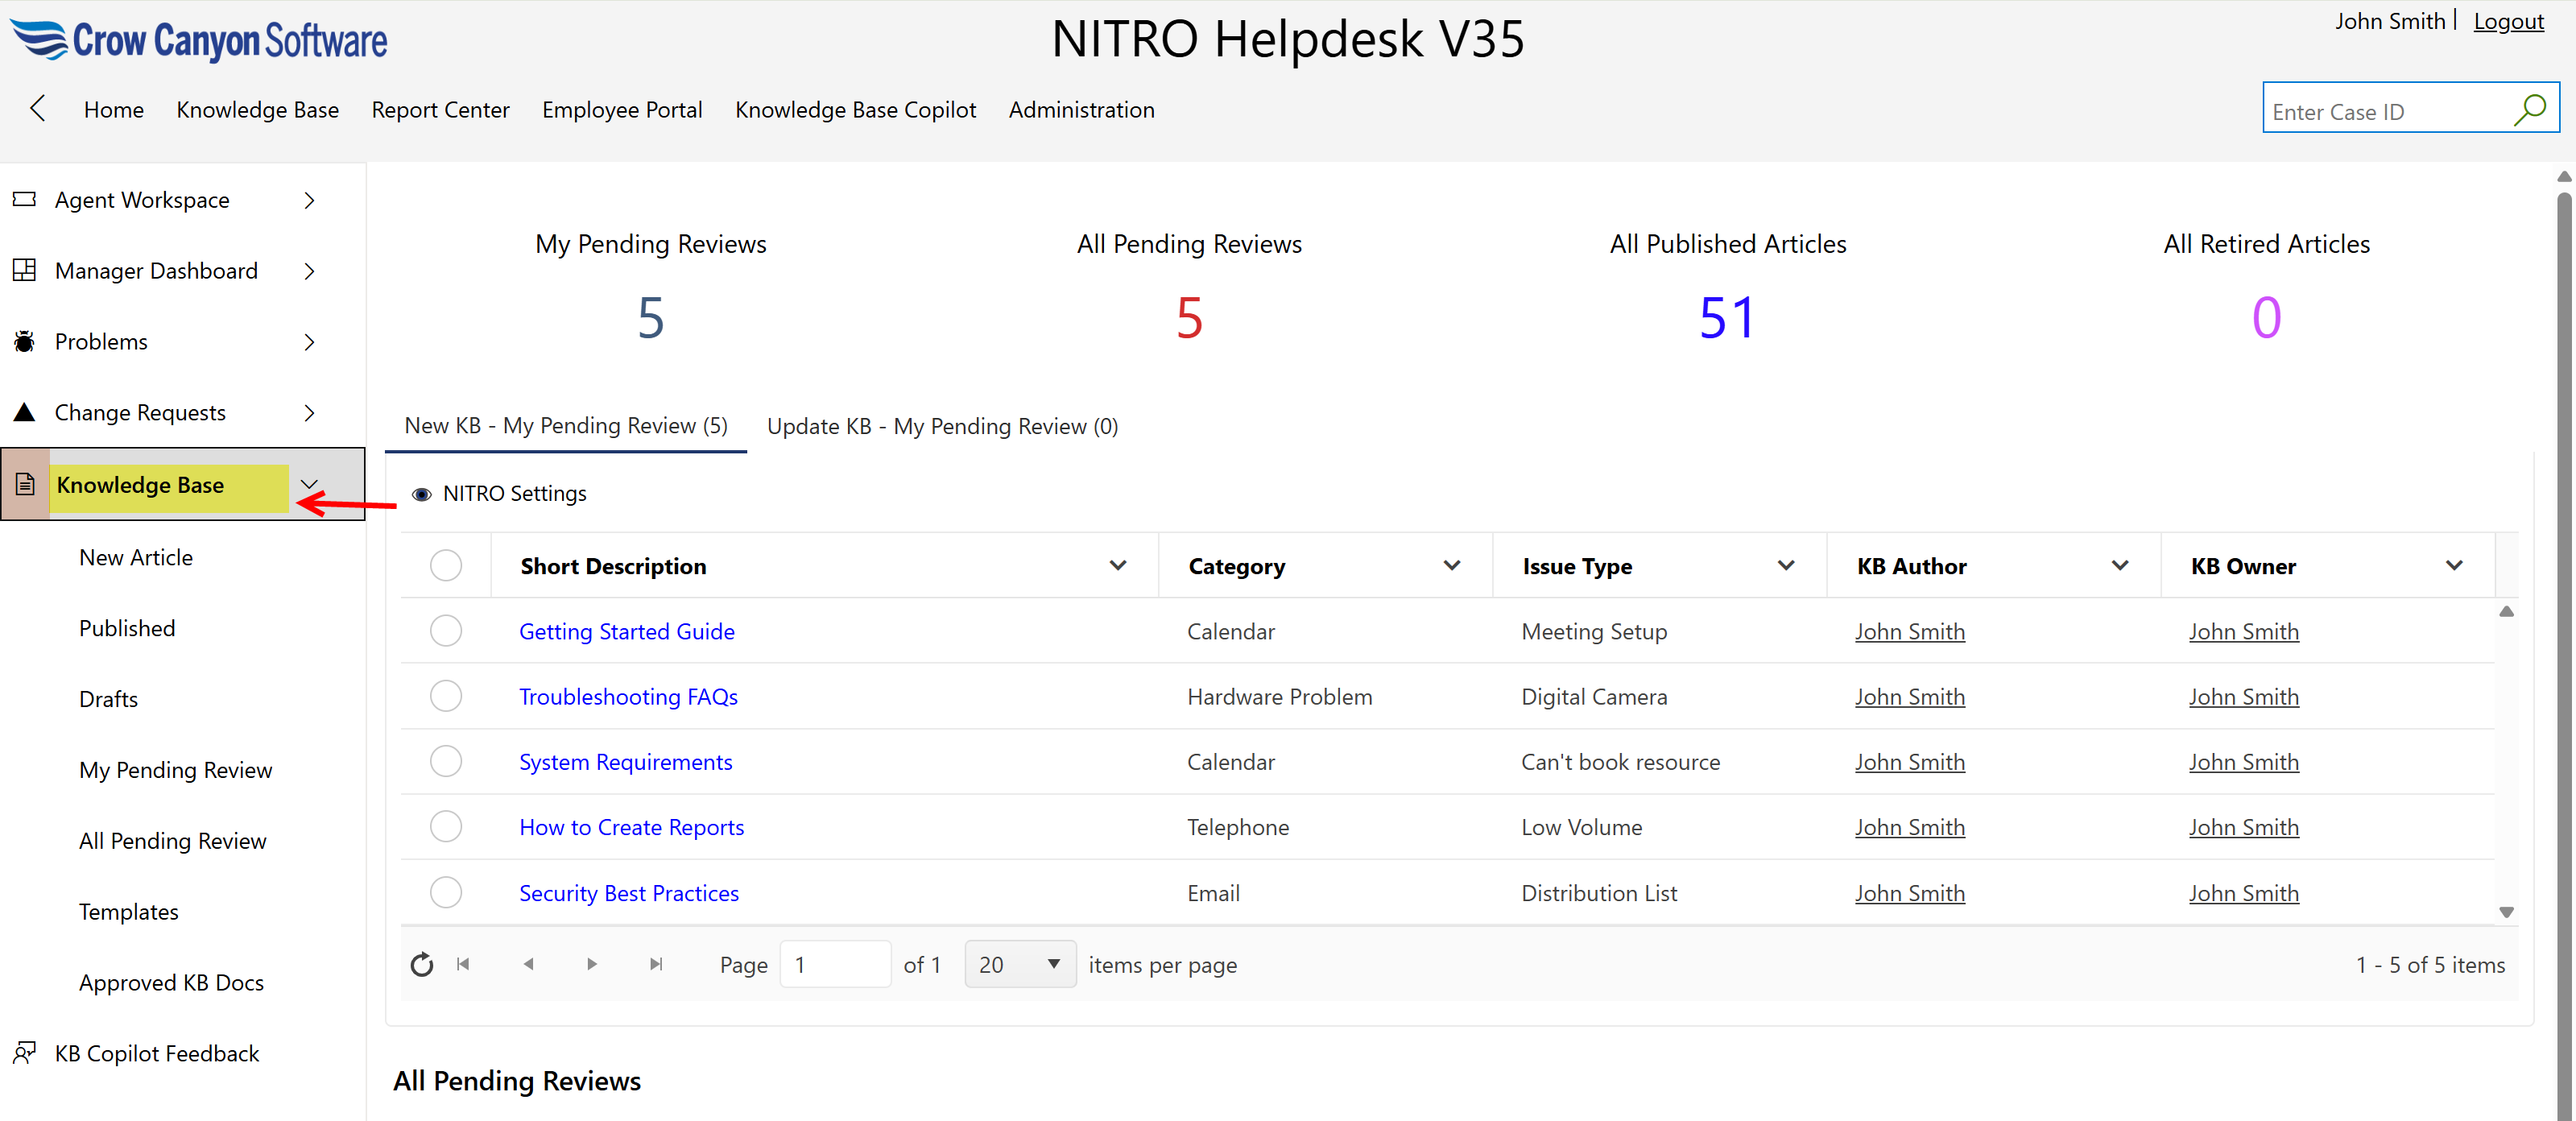The image size is (2576, 1121).
Task: Click the Manager Dashboard grid icon
Action: click(x=24, y=270)
